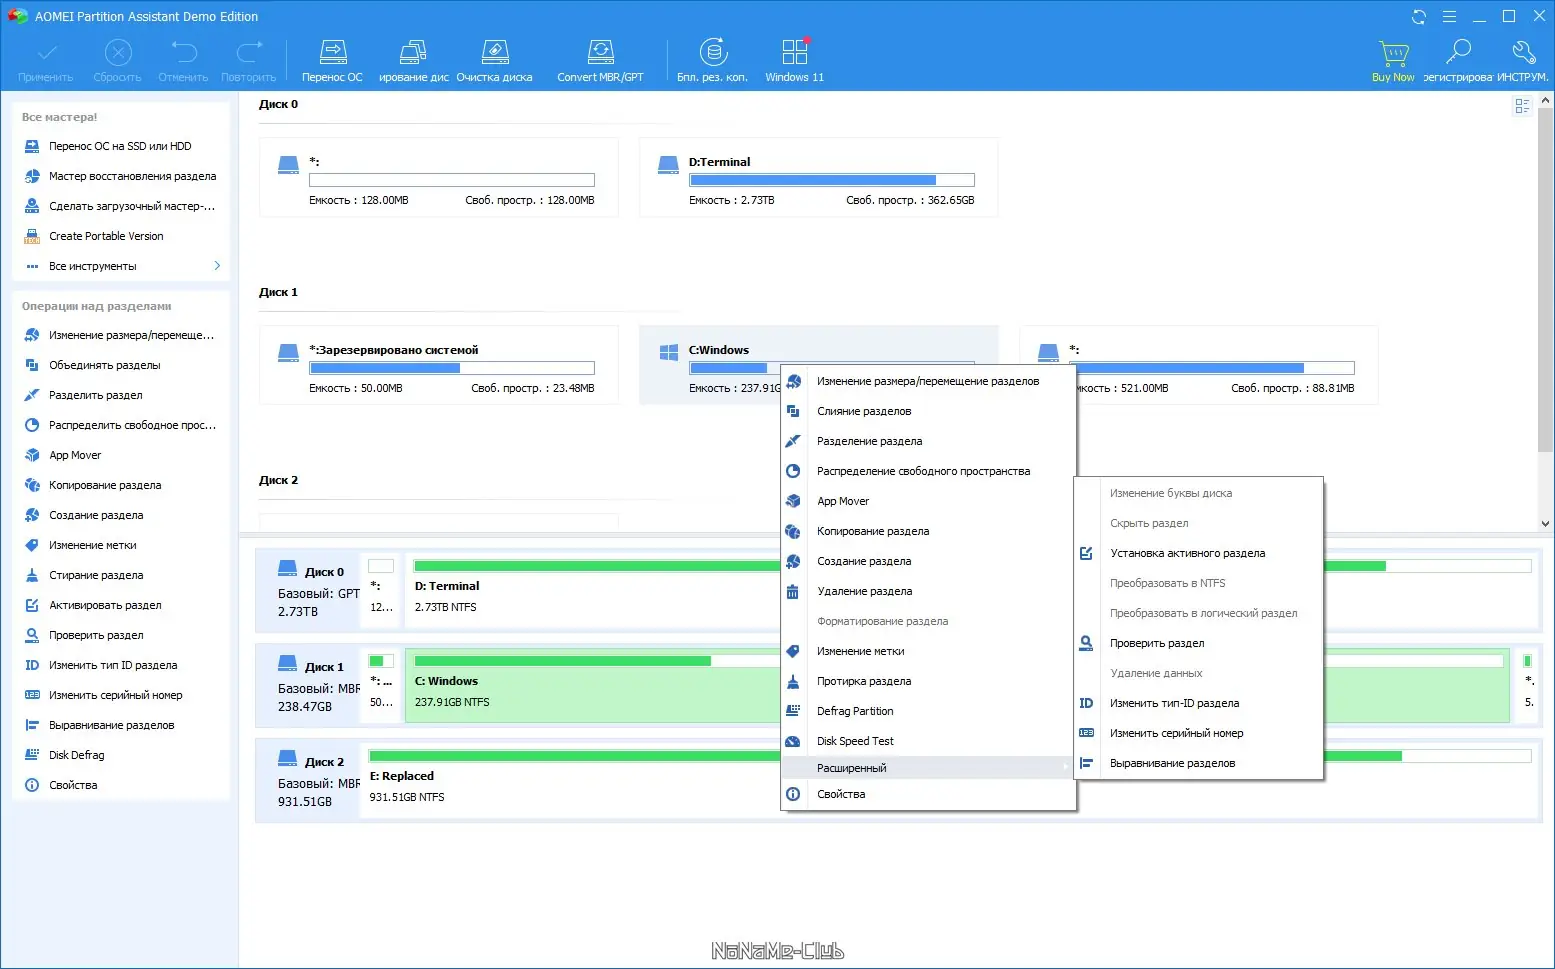
Task: Click the E: Replaced green partition bar
Action: pos(574,756)
